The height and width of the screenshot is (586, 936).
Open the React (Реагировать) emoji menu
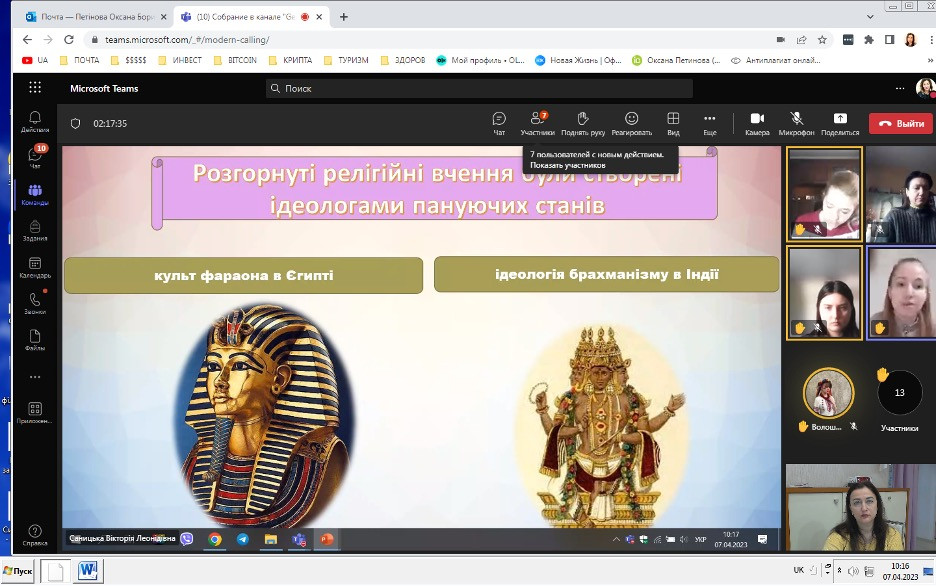coord(632,124)
